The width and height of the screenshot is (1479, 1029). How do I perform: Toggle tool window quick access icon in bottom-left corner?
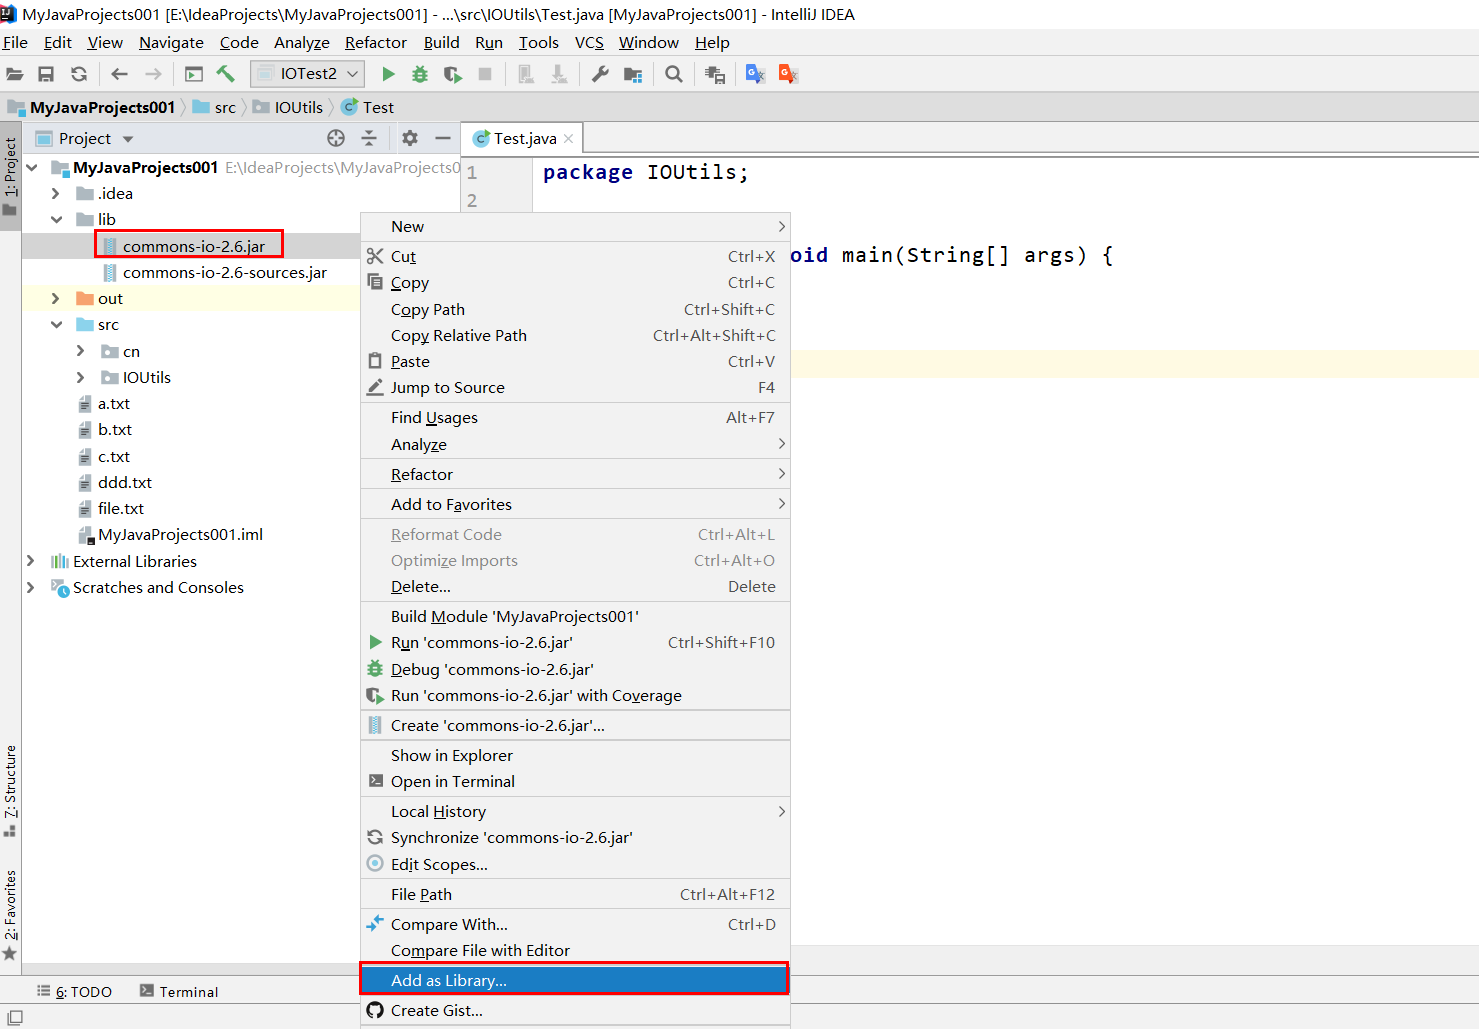15,1018
